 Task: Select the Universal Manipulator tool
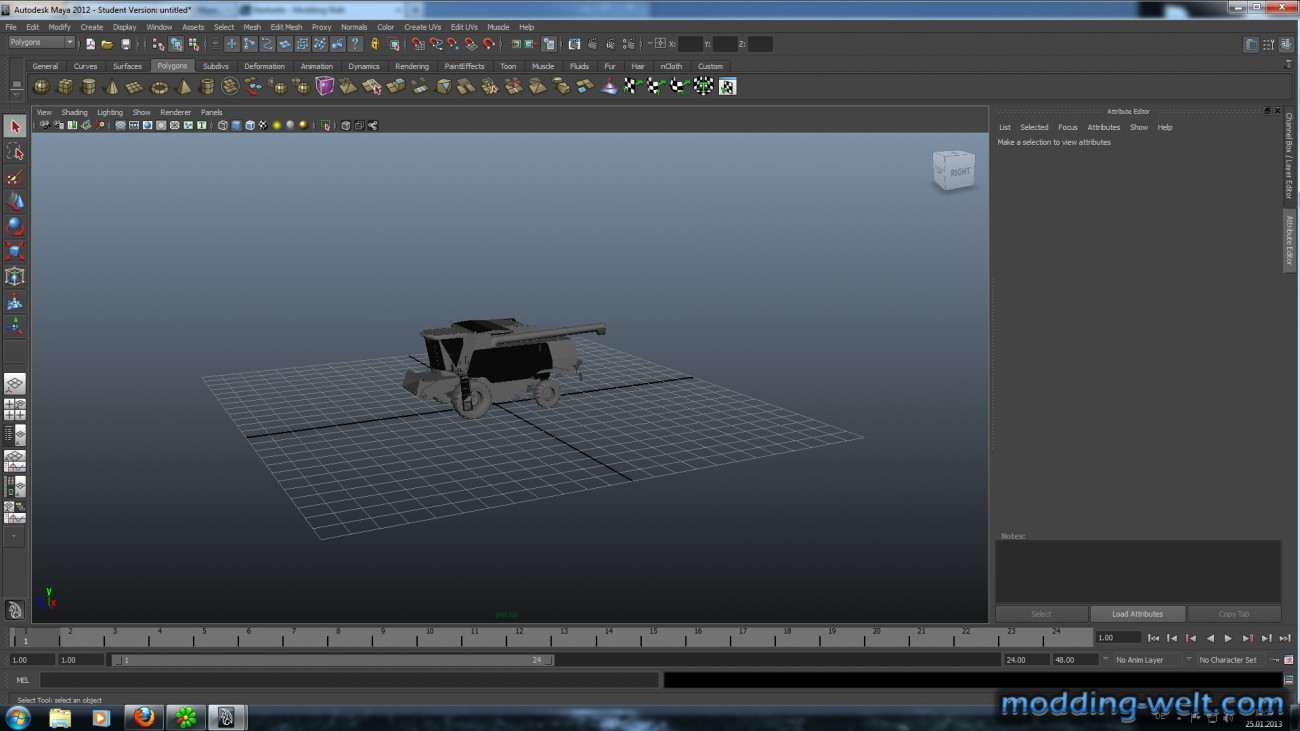coord(15,277)
